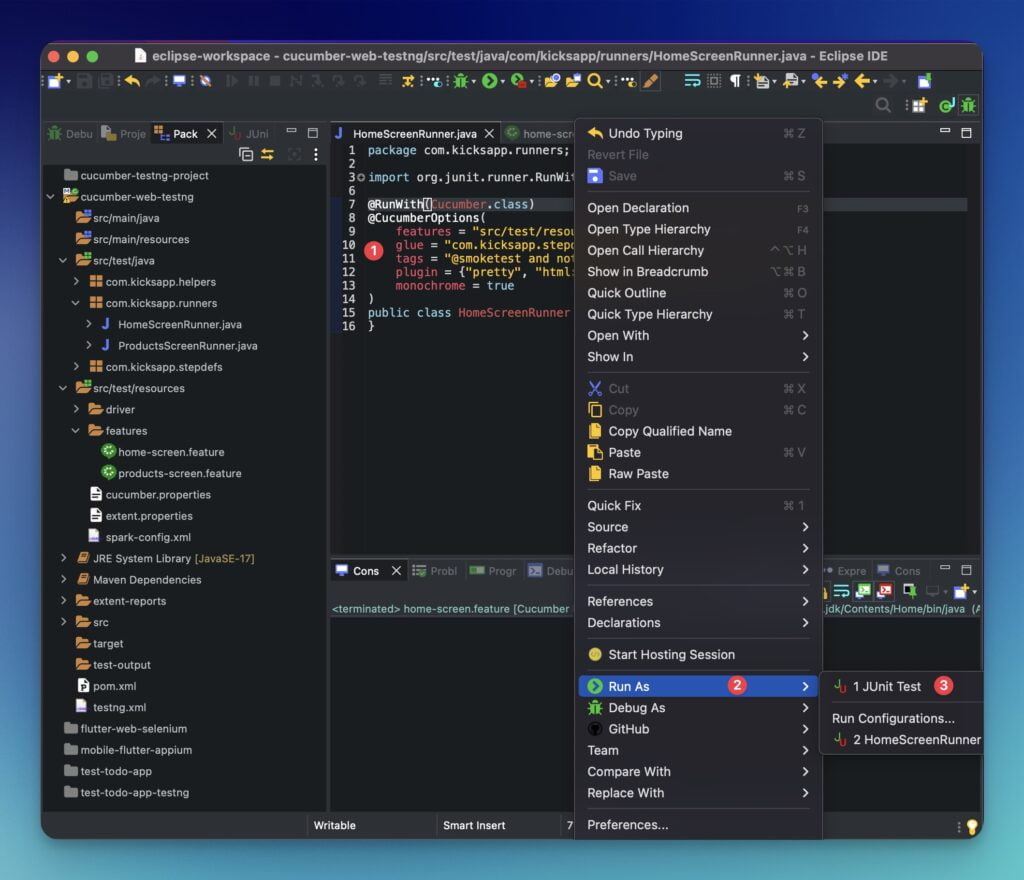Toggle Word Wrap icon in the toolbar
Image resolution: width=1024 pixels, height=880 pixels.
[x=692, y=81]
